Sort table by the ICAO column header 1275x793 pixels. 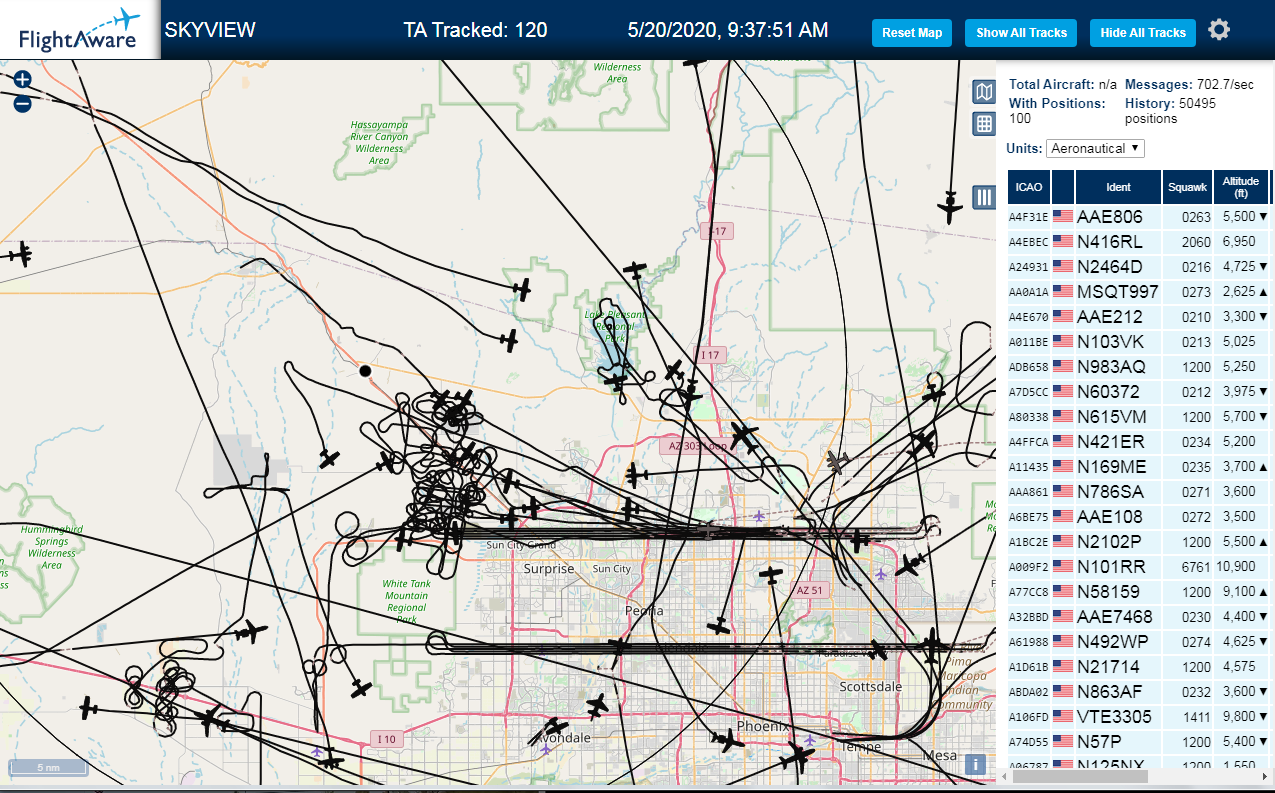click(x=1027, y=187)
